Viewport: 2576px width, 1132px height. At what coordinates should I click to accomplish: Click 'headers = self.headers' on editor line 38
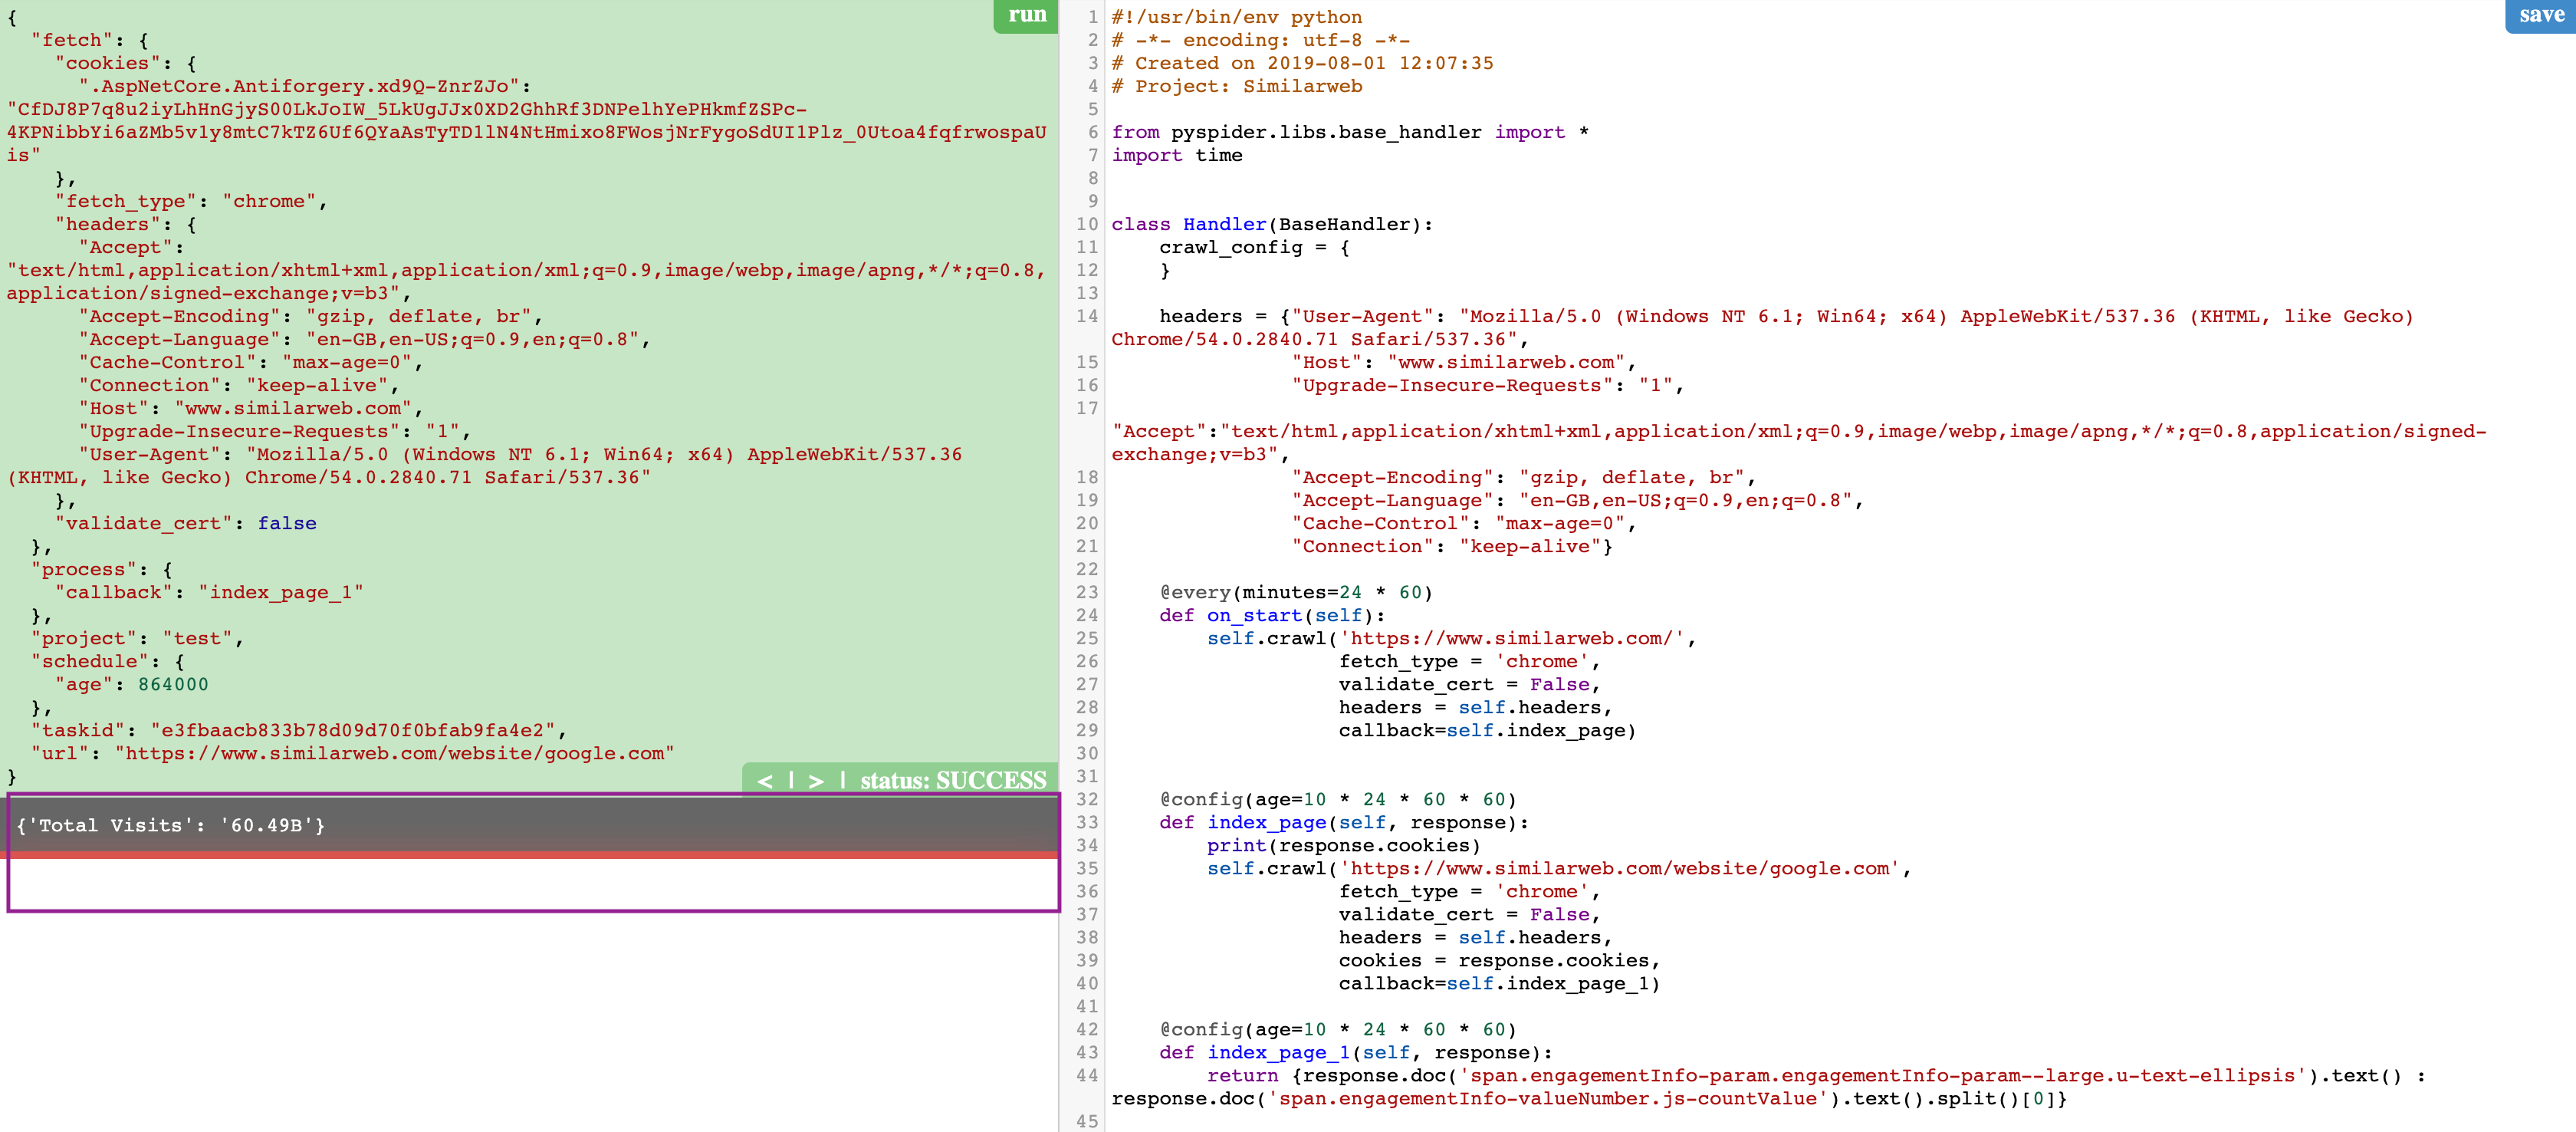click(1475, 937)
